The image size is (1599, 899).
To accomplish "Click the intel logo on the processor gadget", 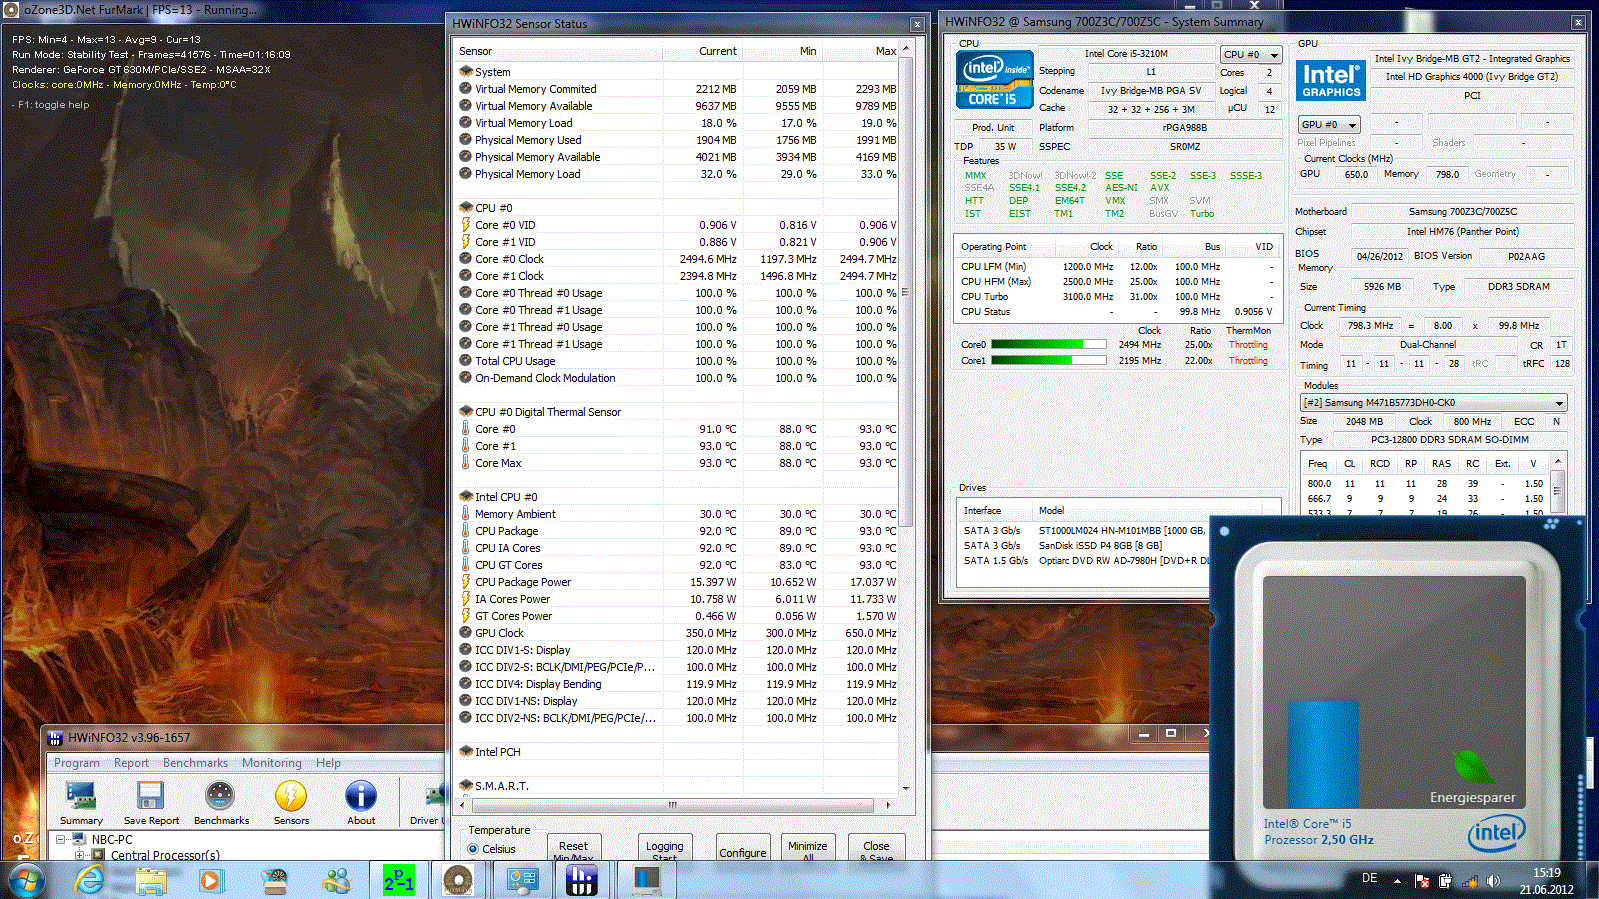I will [1496, 831].
